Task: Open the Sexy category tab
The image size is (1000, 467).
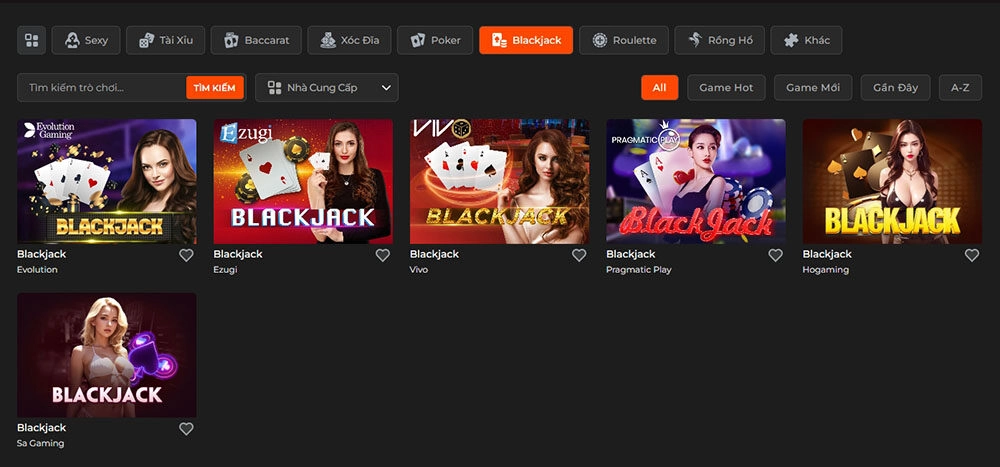Action: point(86,40)
